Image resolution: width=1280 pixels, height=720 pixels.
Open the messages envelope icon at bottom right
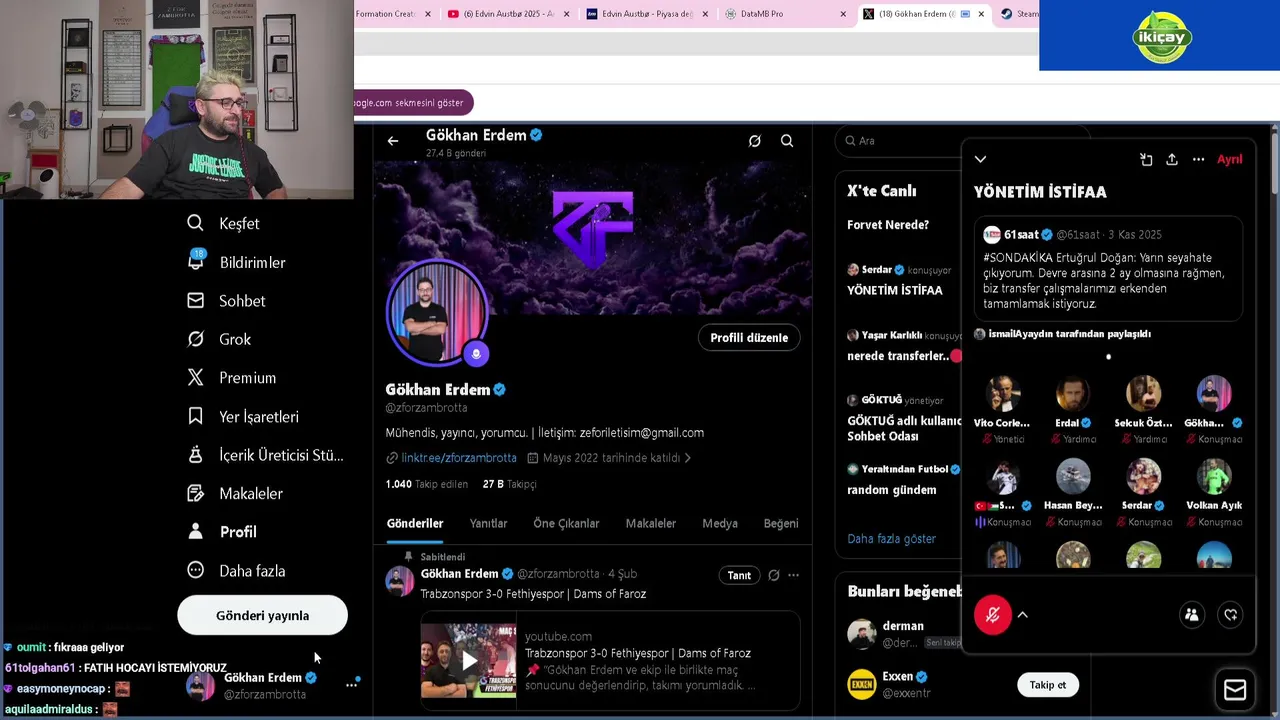coord(1235,690)
